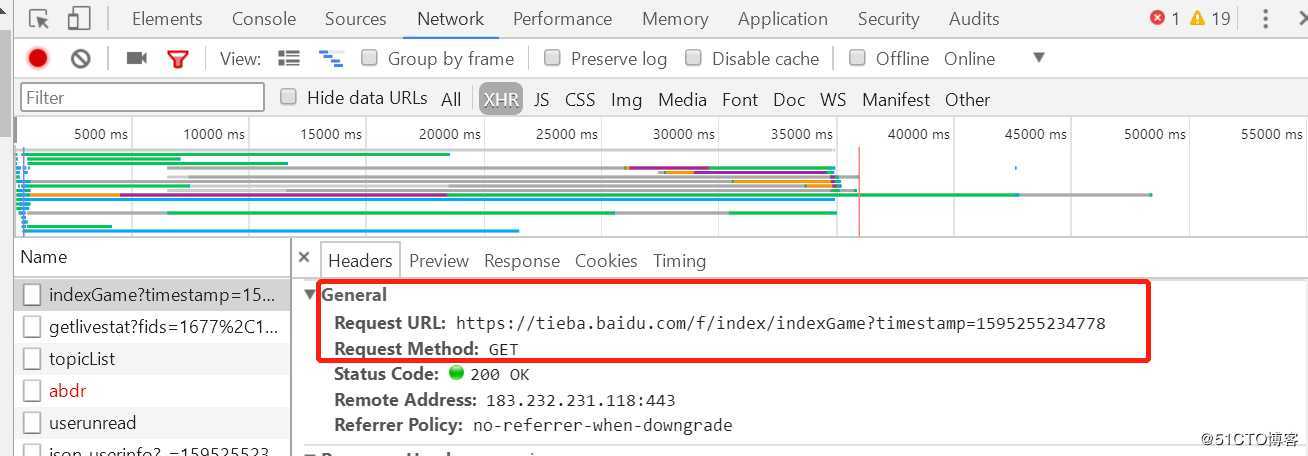Click the inspect element picker icon
Viewport: 1308px width, 456px height.
point(39,19)
